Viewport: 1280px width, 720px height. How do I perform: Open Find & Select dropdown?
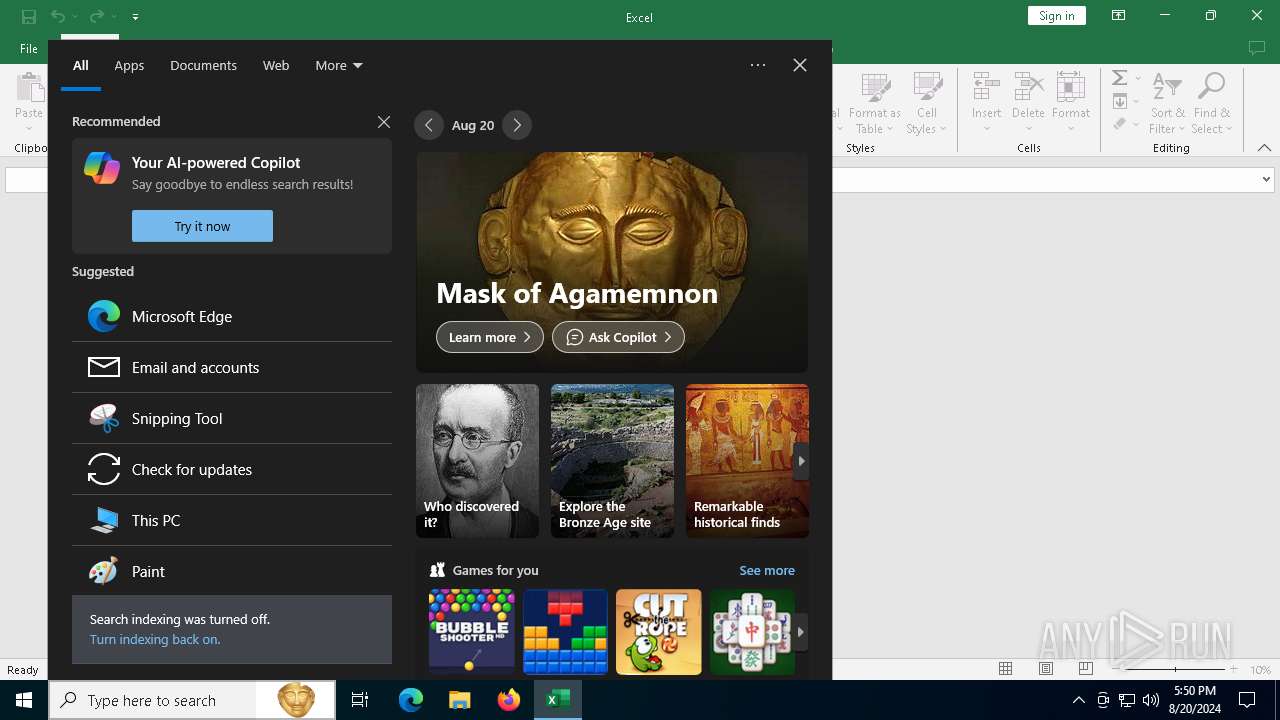click(x=1212, y=103)
